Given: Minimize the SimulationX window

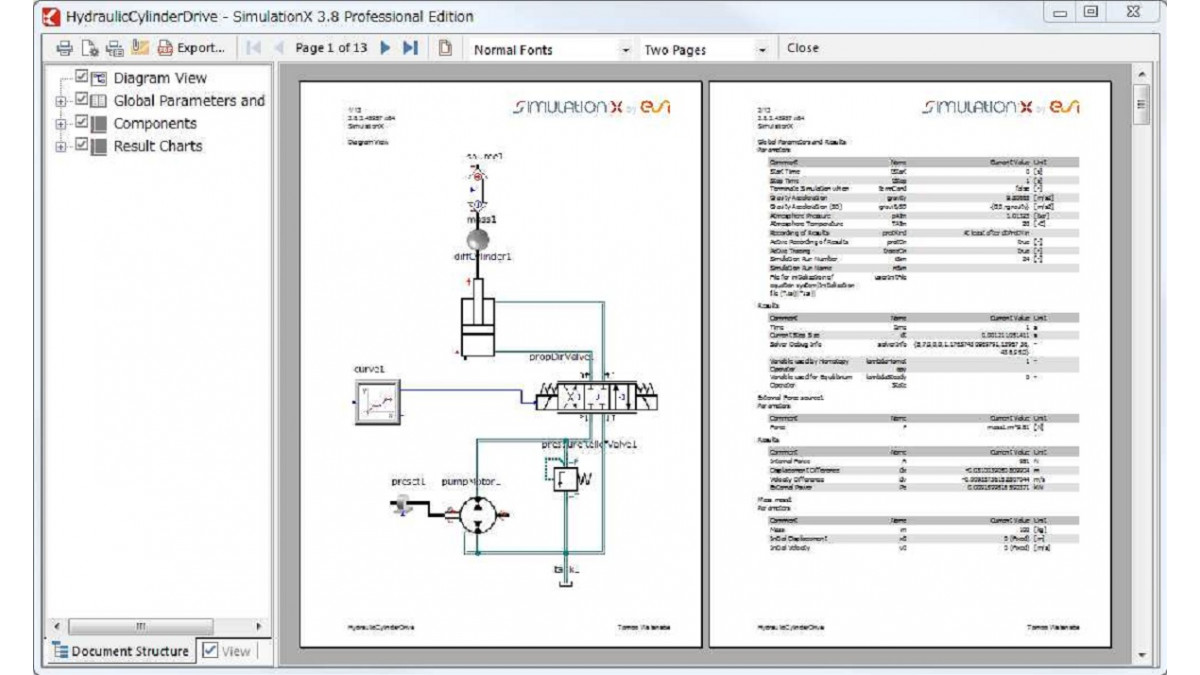Looking at the screenshot, I should pos(1061,13).
